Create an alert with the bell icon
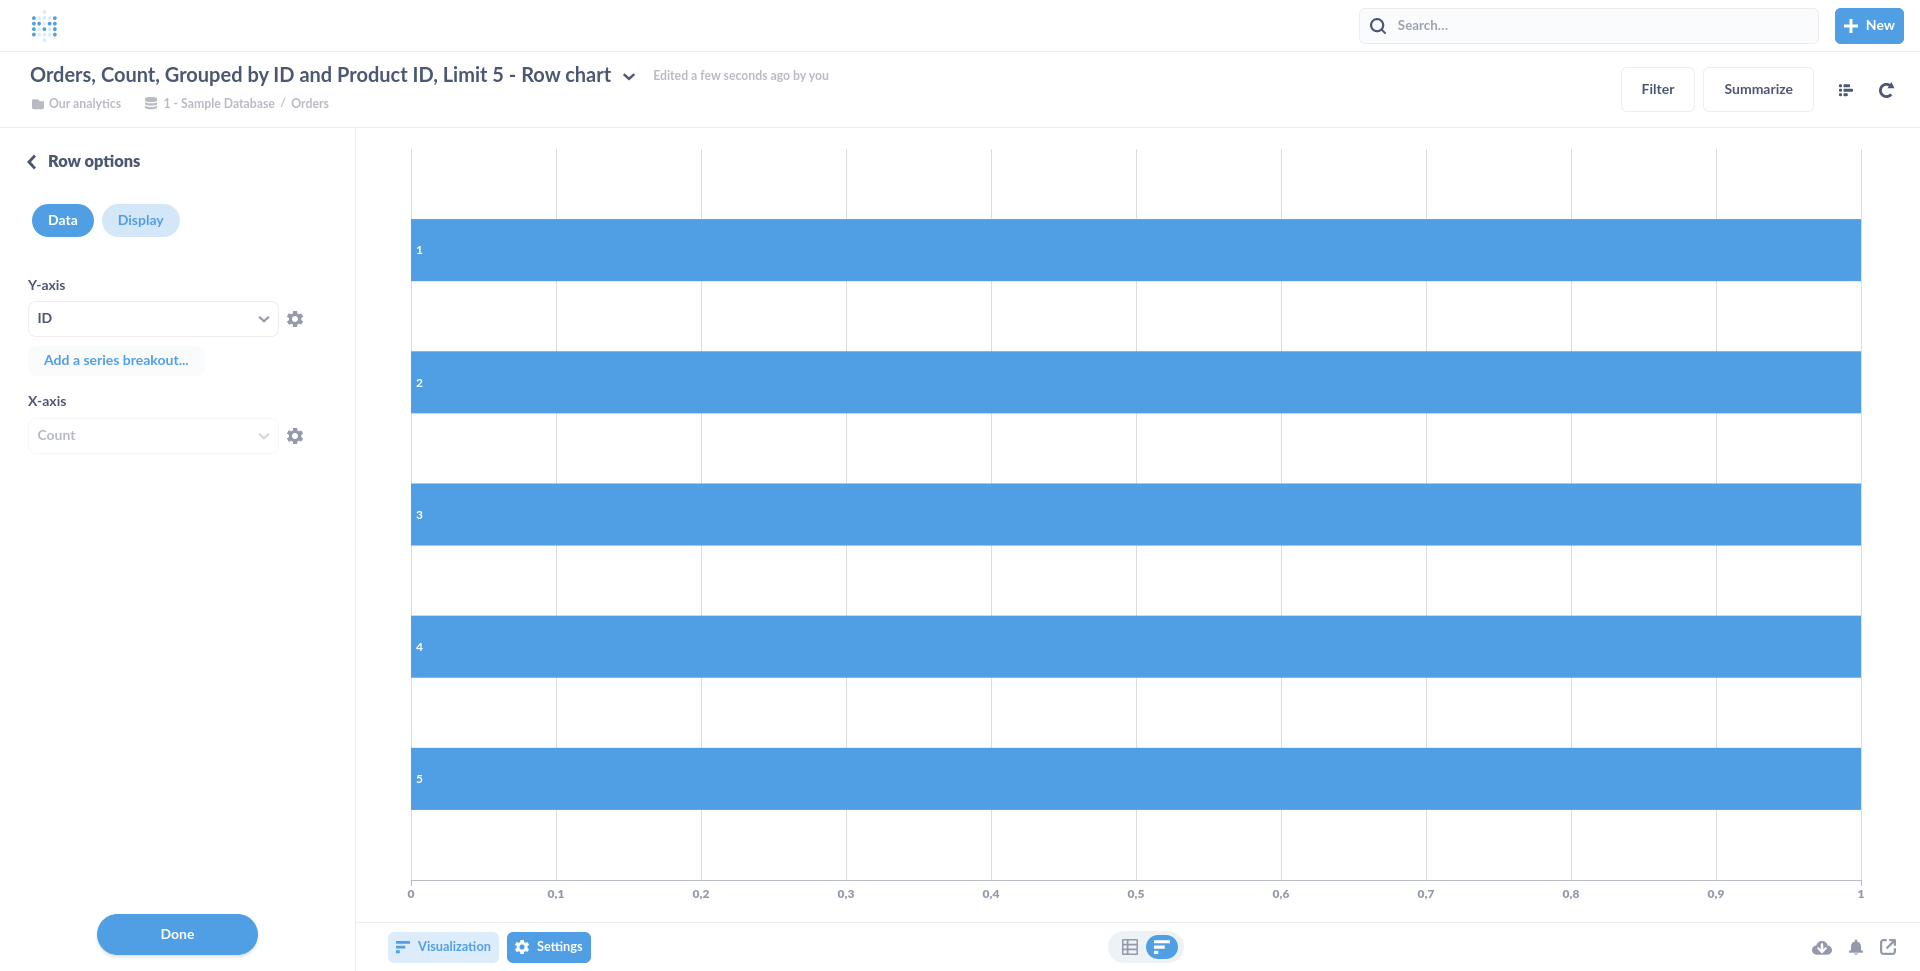This screenshot has width=1920, height=971. (1856, 947)
